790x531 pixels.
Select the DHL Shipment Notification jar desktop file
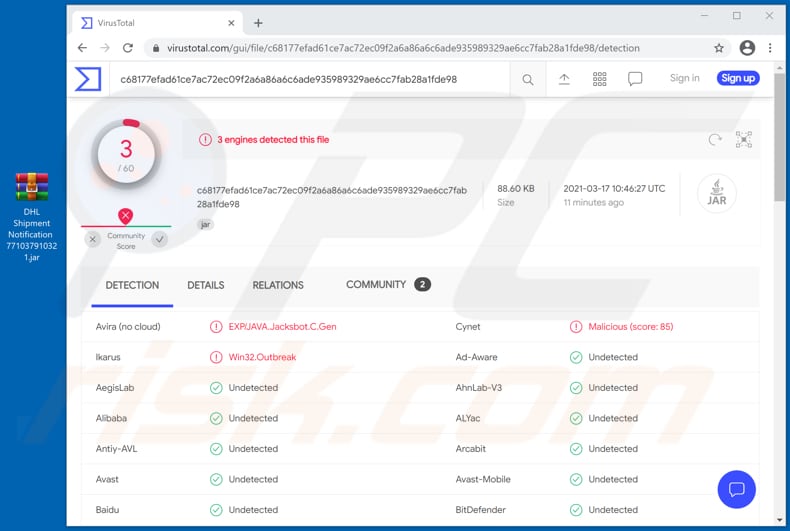[32, 217]
